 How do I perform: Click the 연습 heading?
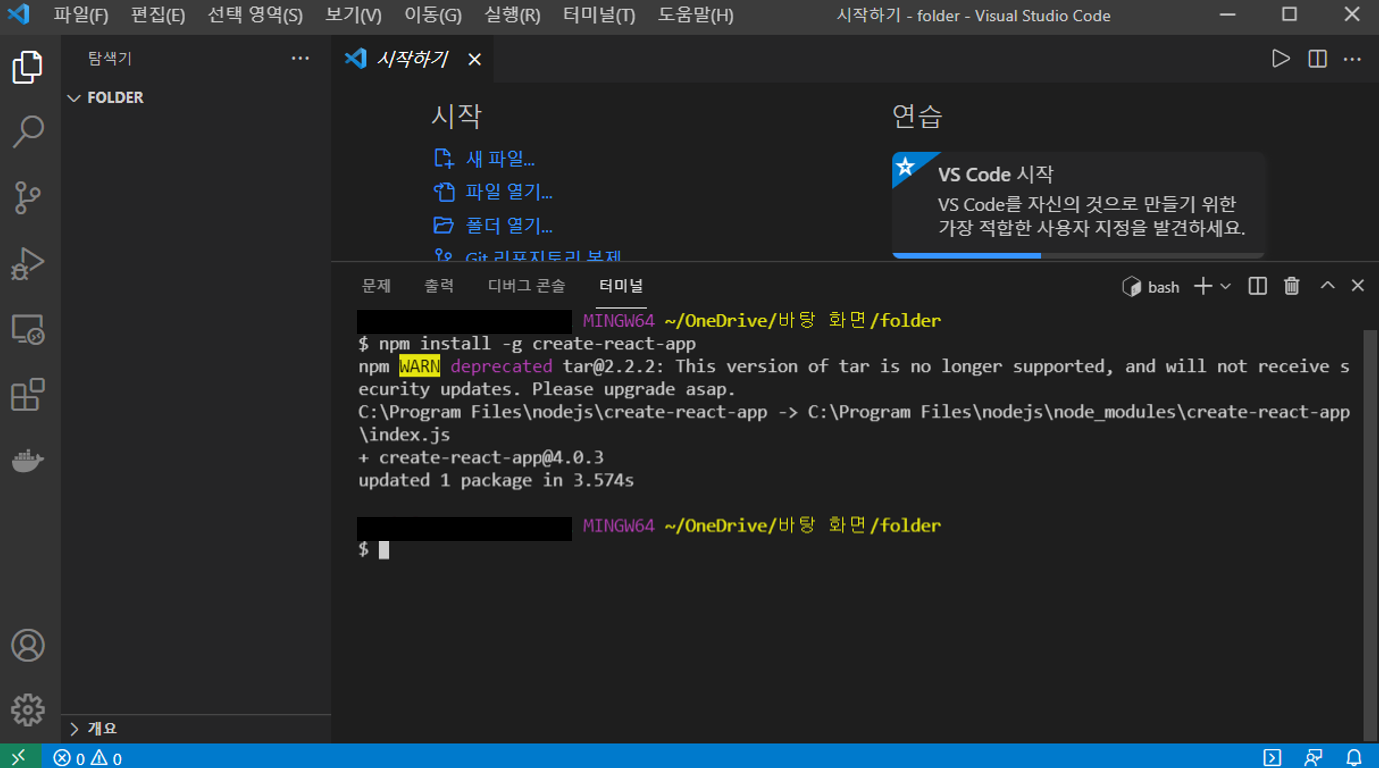click(x=917, y=116)
